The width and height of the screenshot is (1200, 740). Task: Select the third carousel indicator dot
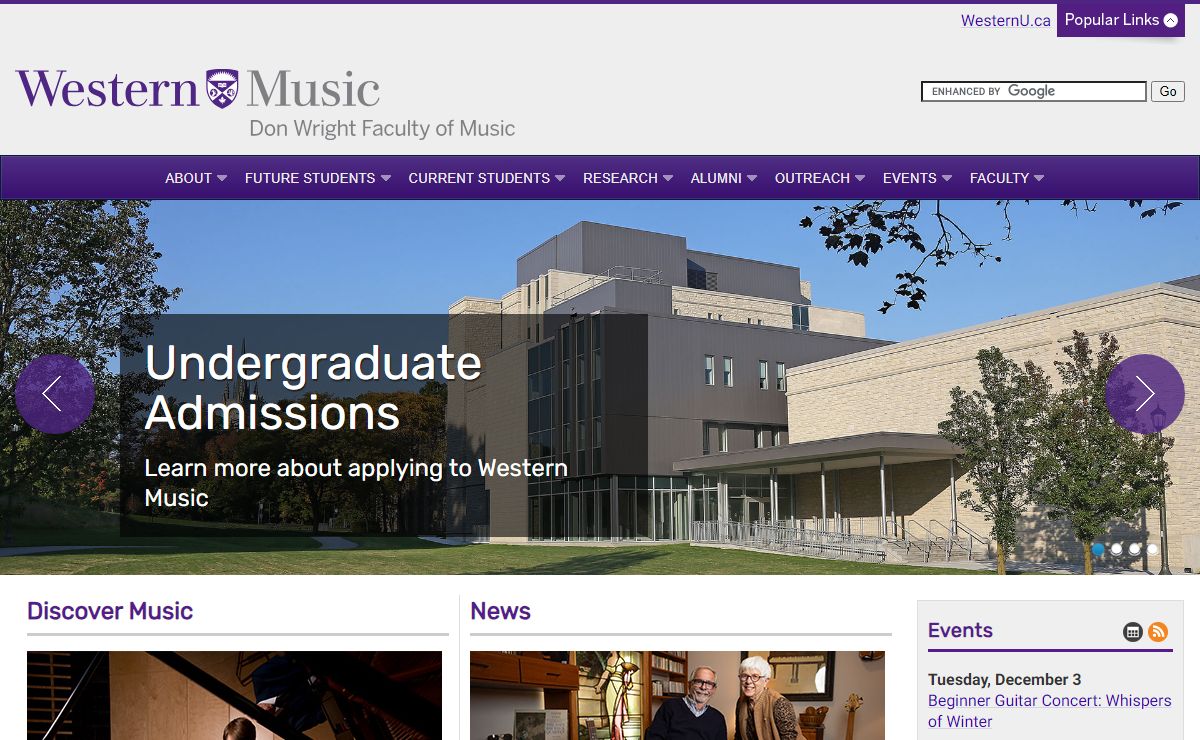1134,549
